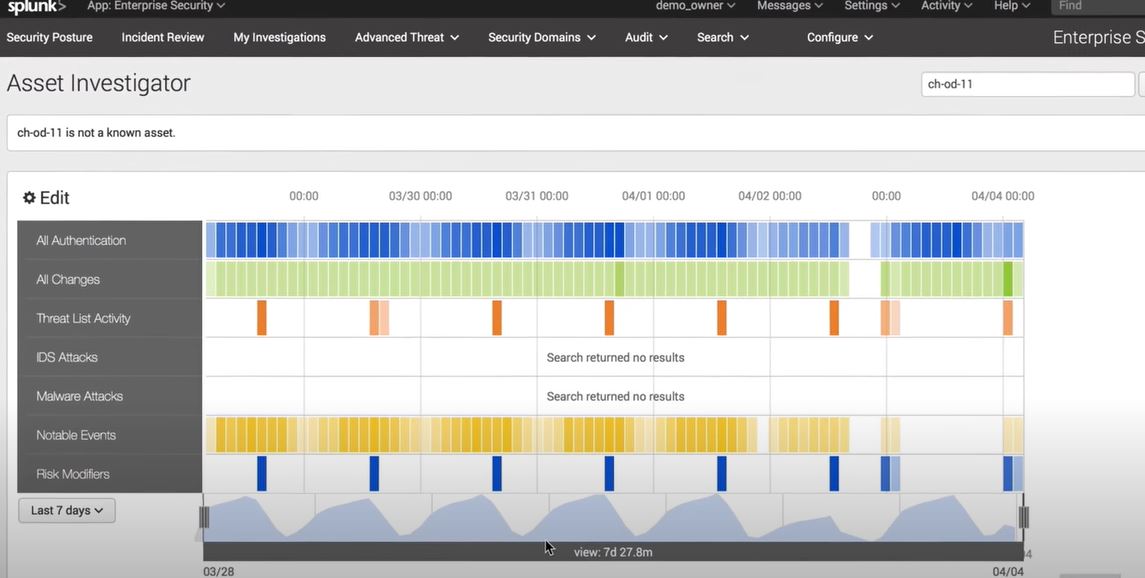Click the right timeline range handle

[1024, 517]
